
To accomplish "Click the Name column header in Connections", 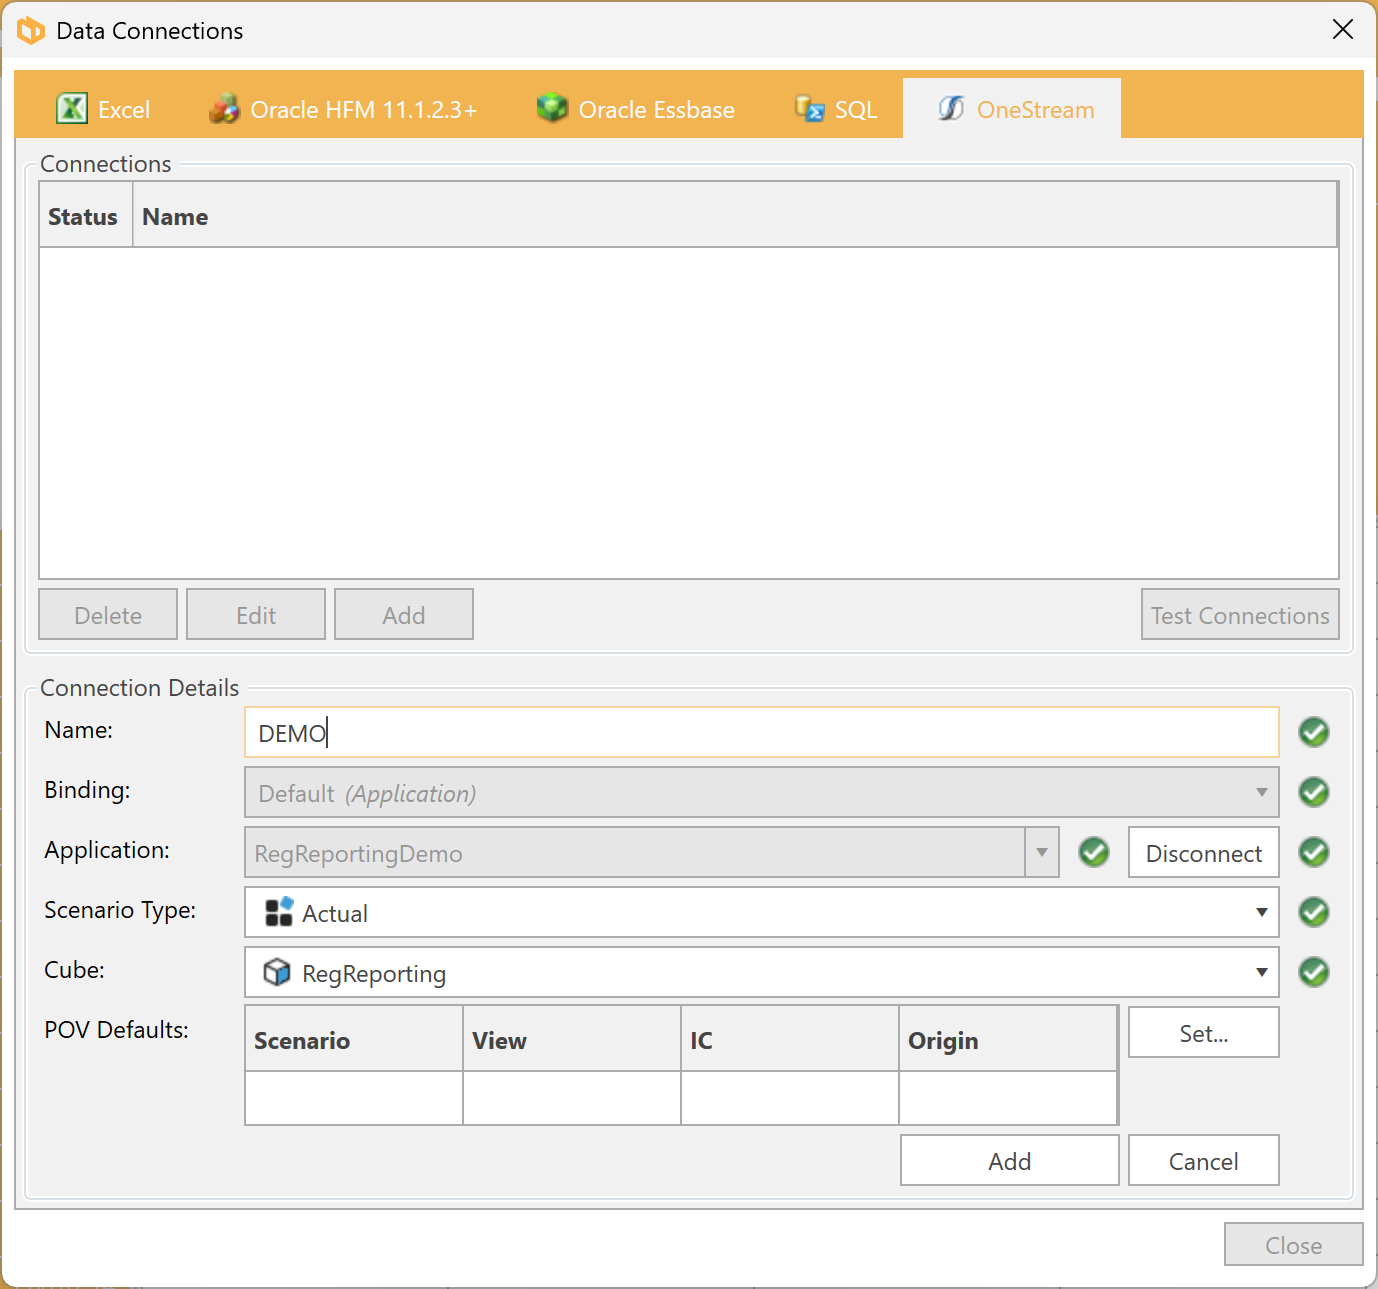I will click(735, 215).
